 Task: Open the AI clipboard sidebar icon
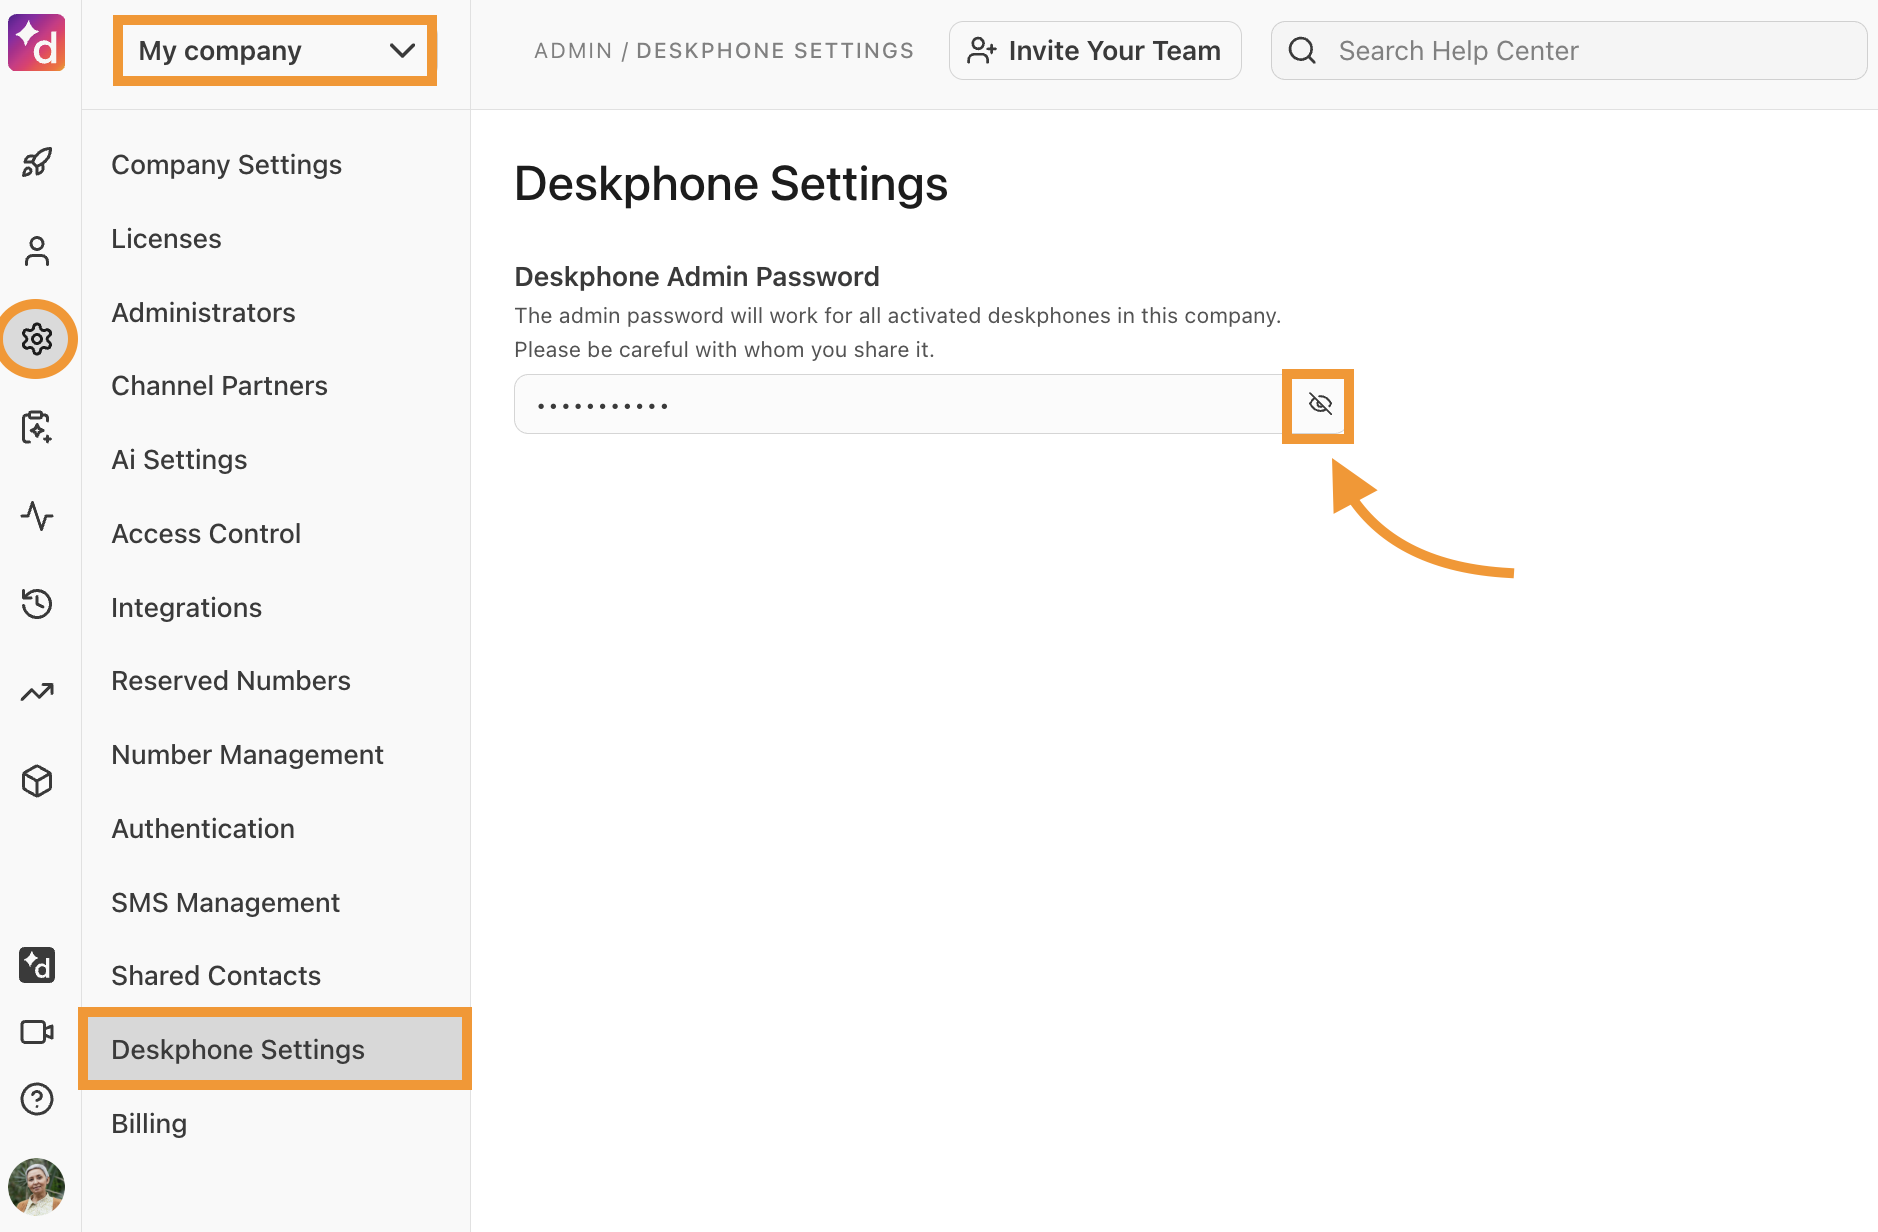coord(37,427)
